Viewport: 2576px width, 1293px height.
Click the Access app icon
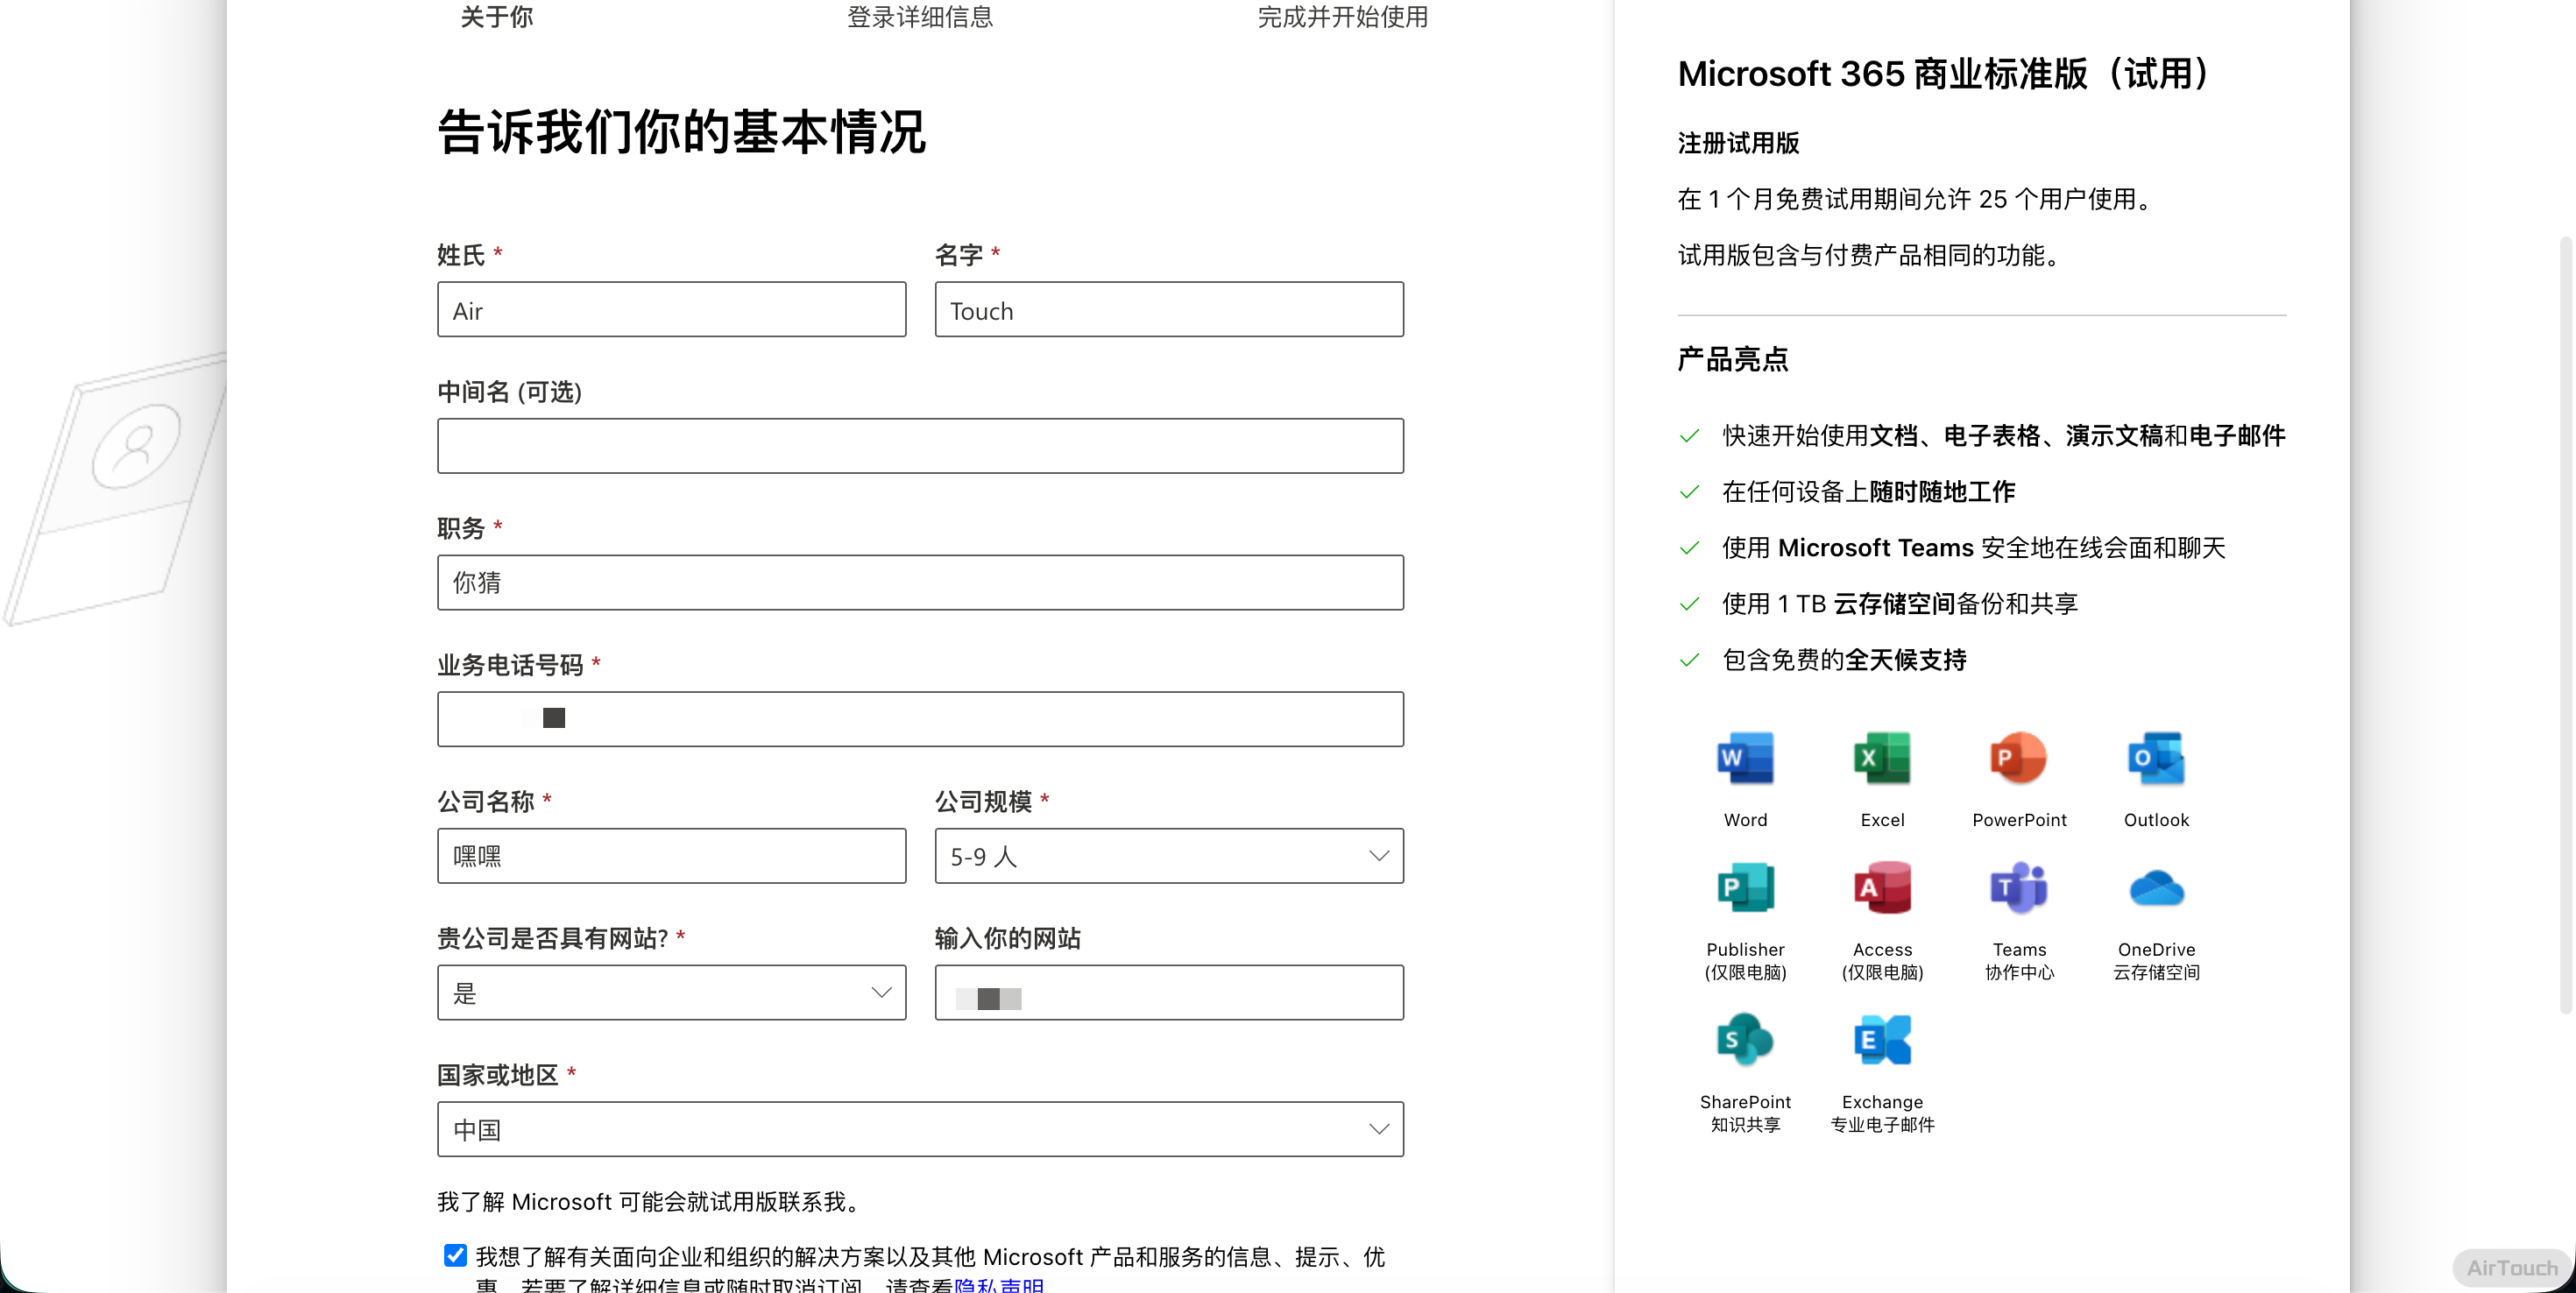pyautogui.click(x=1882, y=888)
